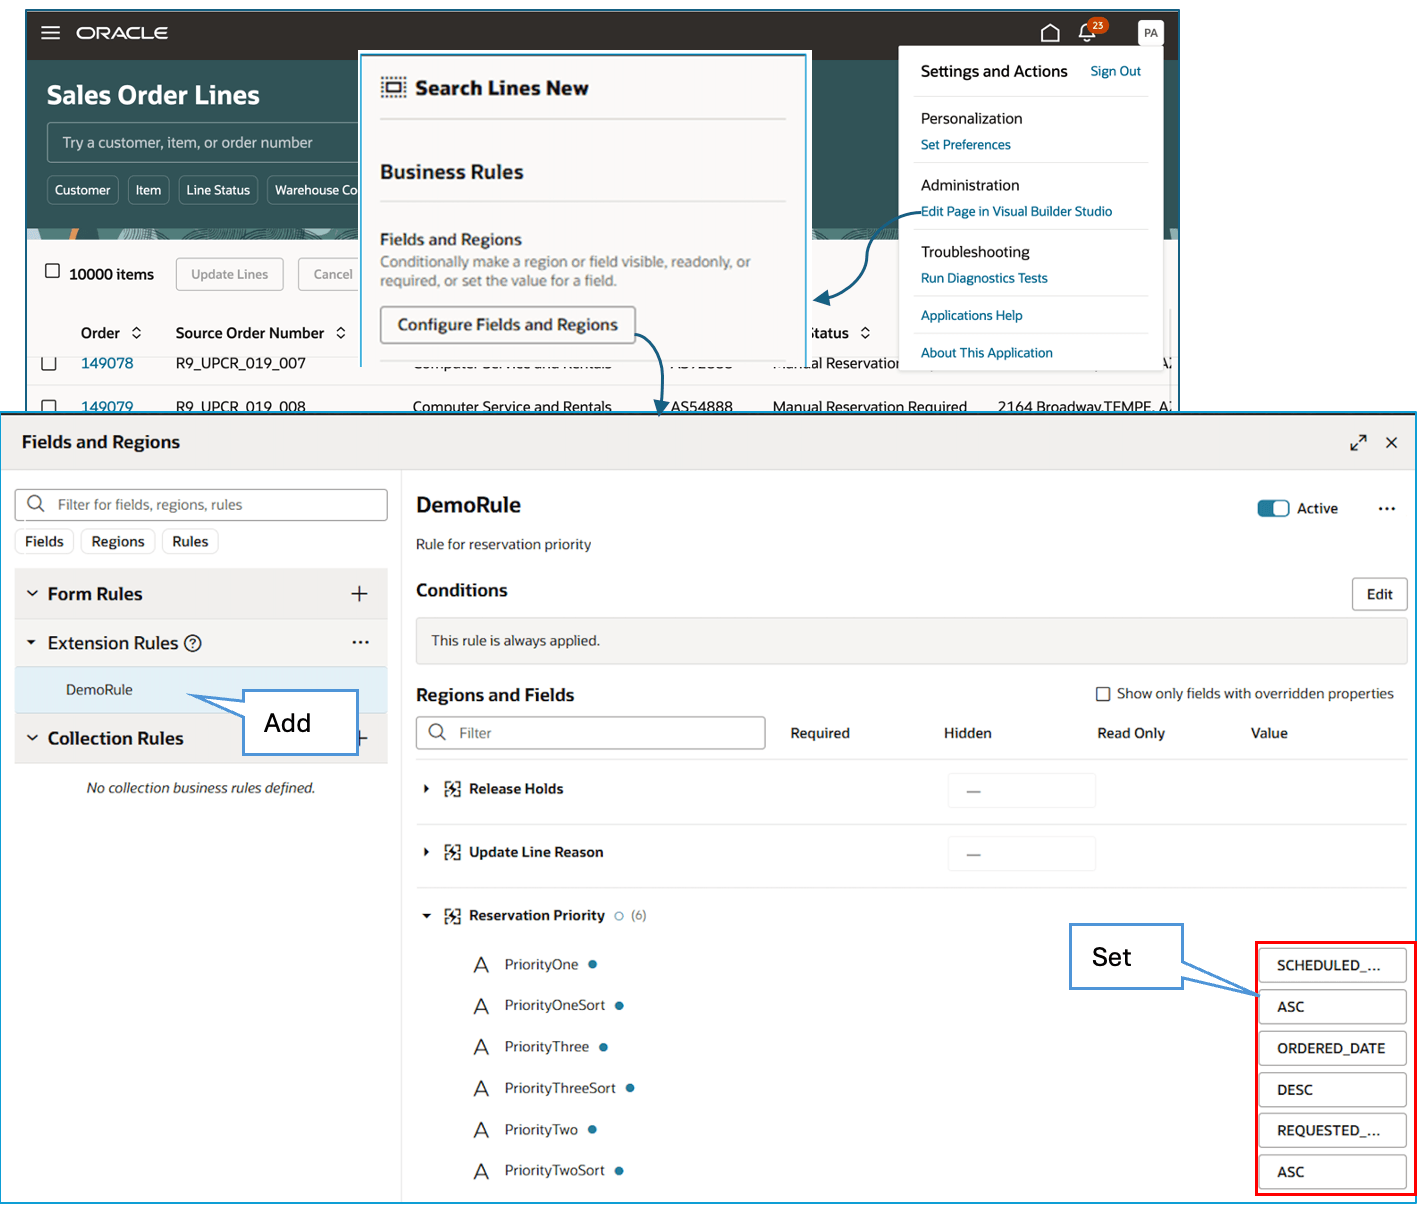1424x1210 pixels.
Task: Open notifications bell with 23 alerts
Action: 1088,32
